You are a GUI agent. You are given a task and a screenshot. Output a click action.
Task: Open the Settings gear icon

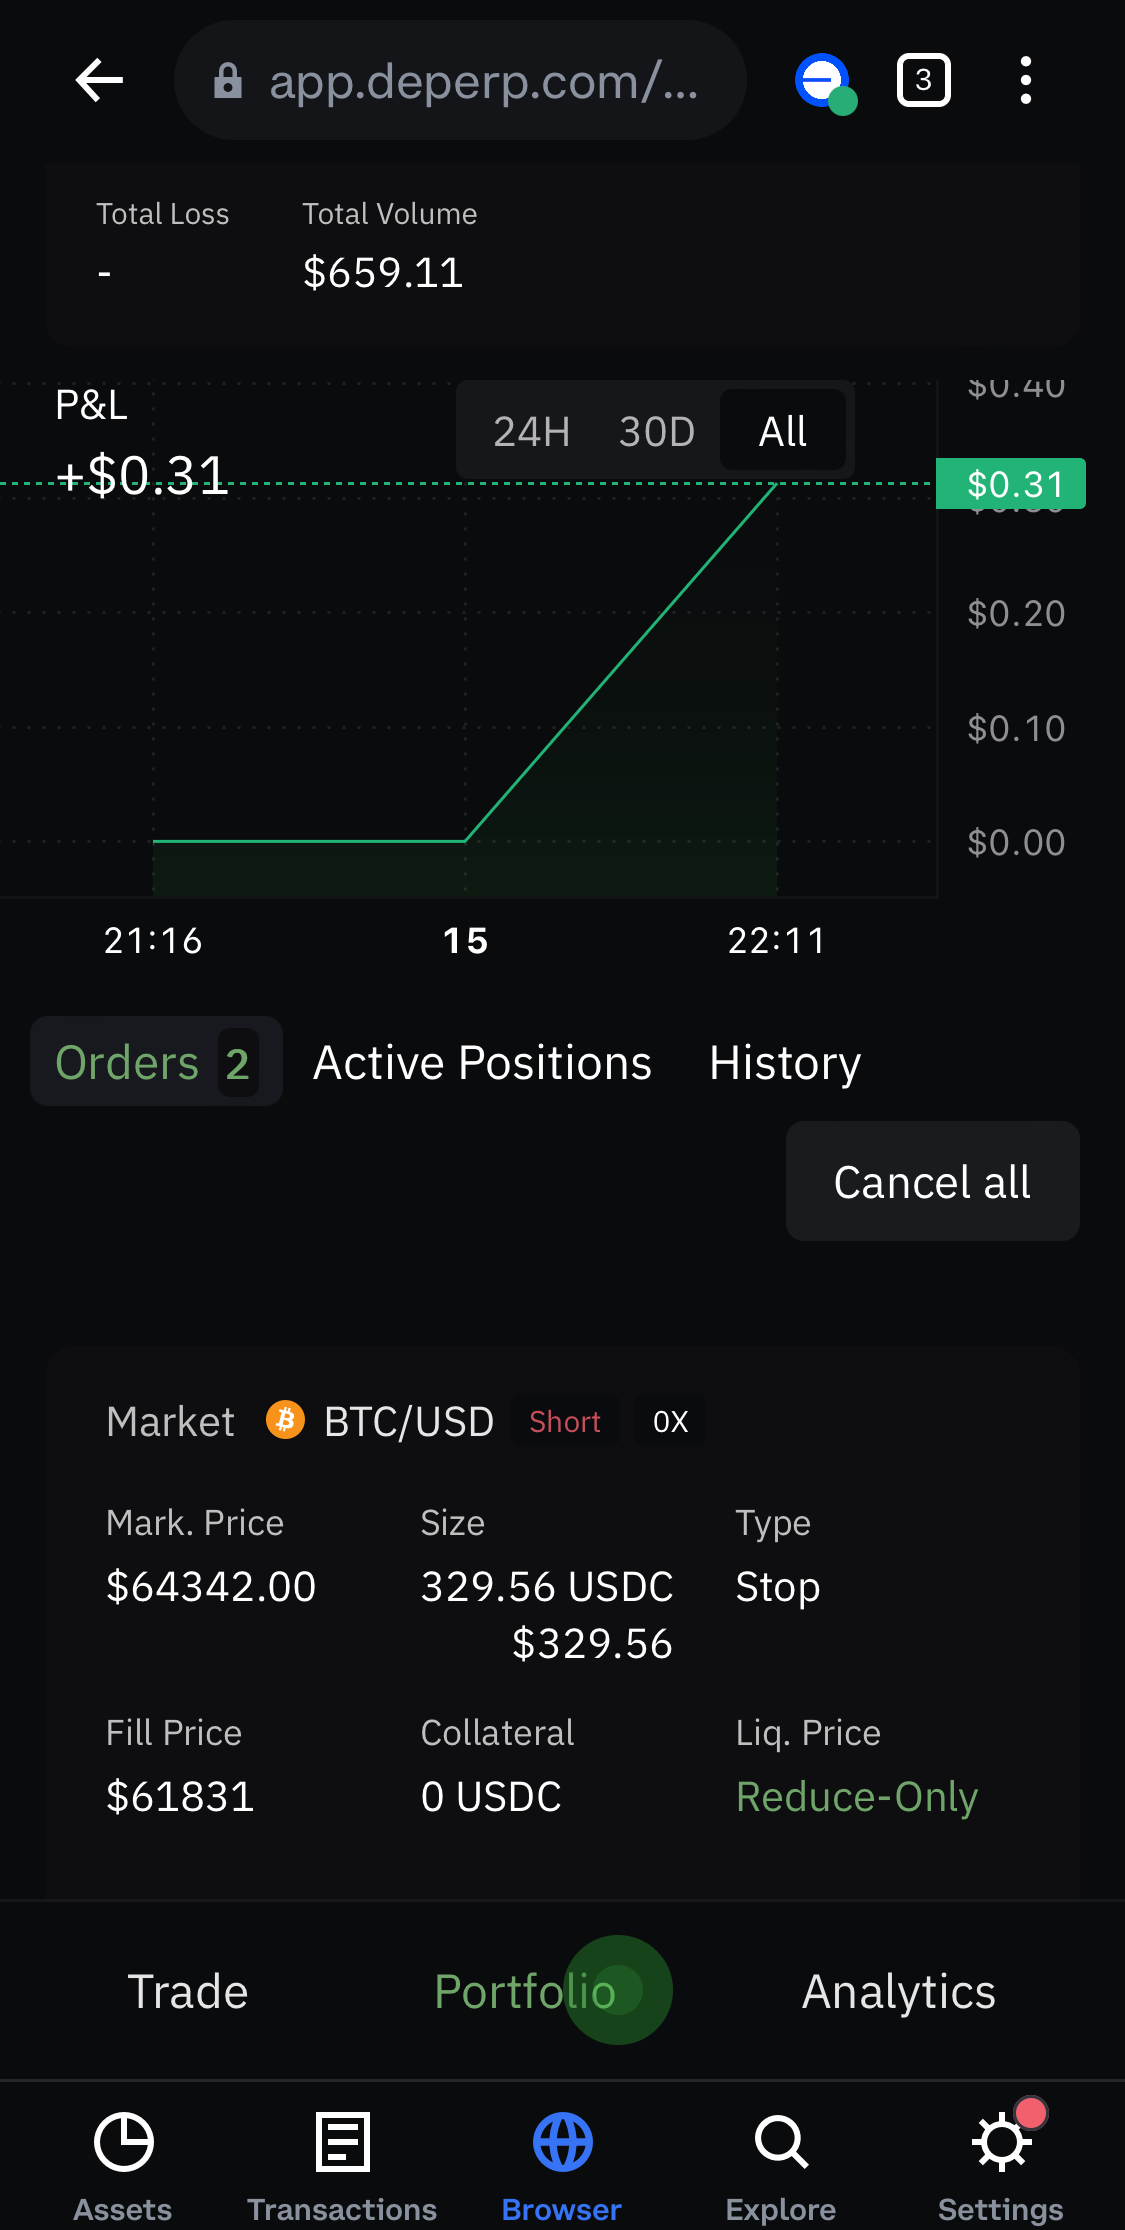pos(1001,2142)
